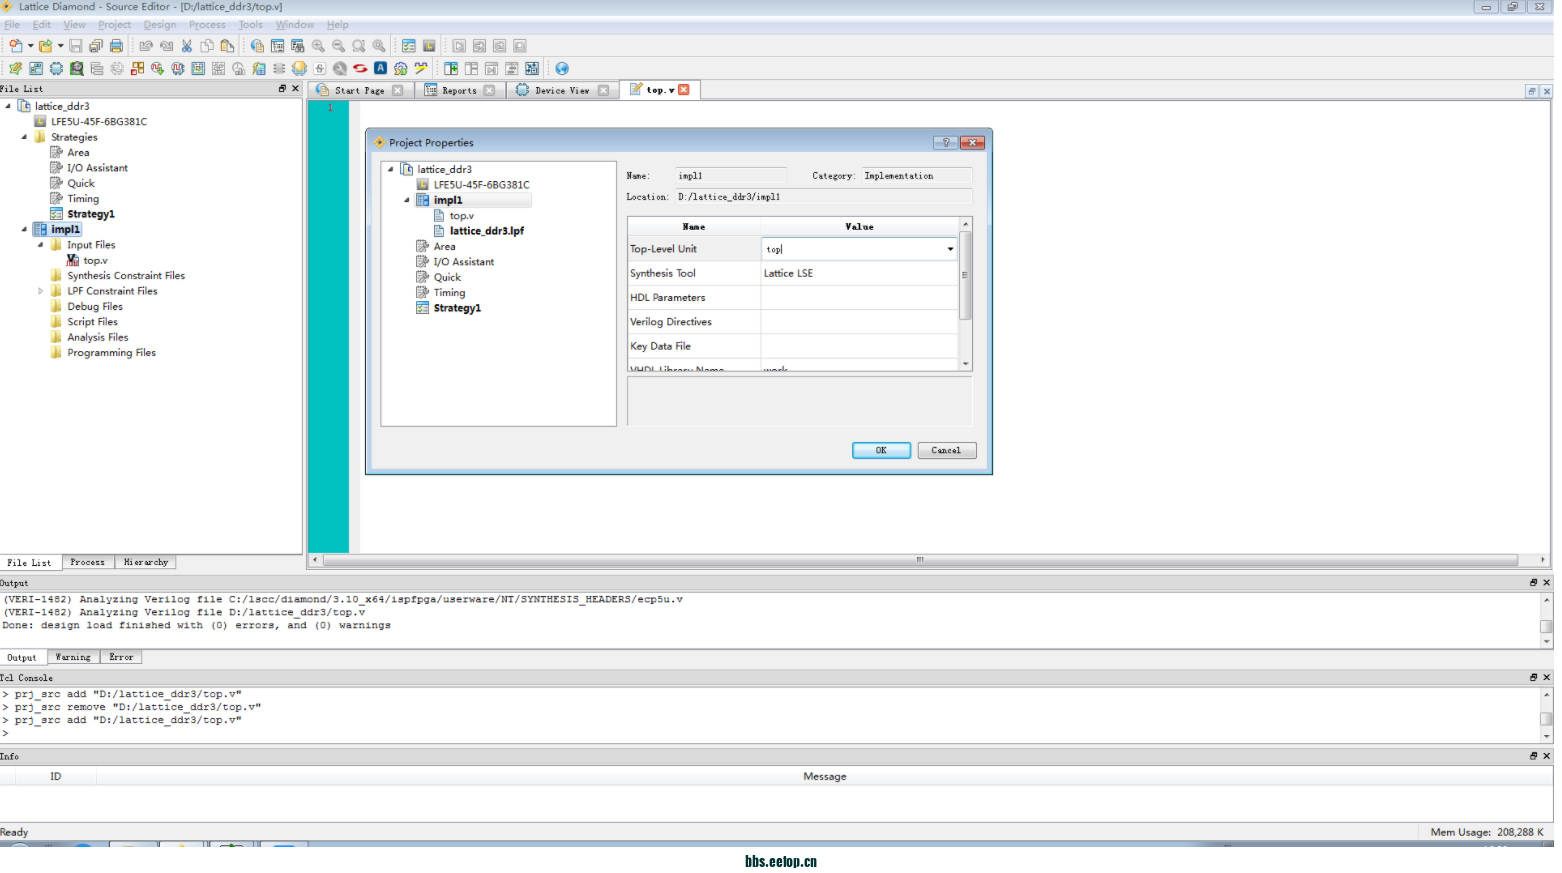This screenshot has width=1562, height=873.
Task: Float the Output panel
Action: 1533,583
